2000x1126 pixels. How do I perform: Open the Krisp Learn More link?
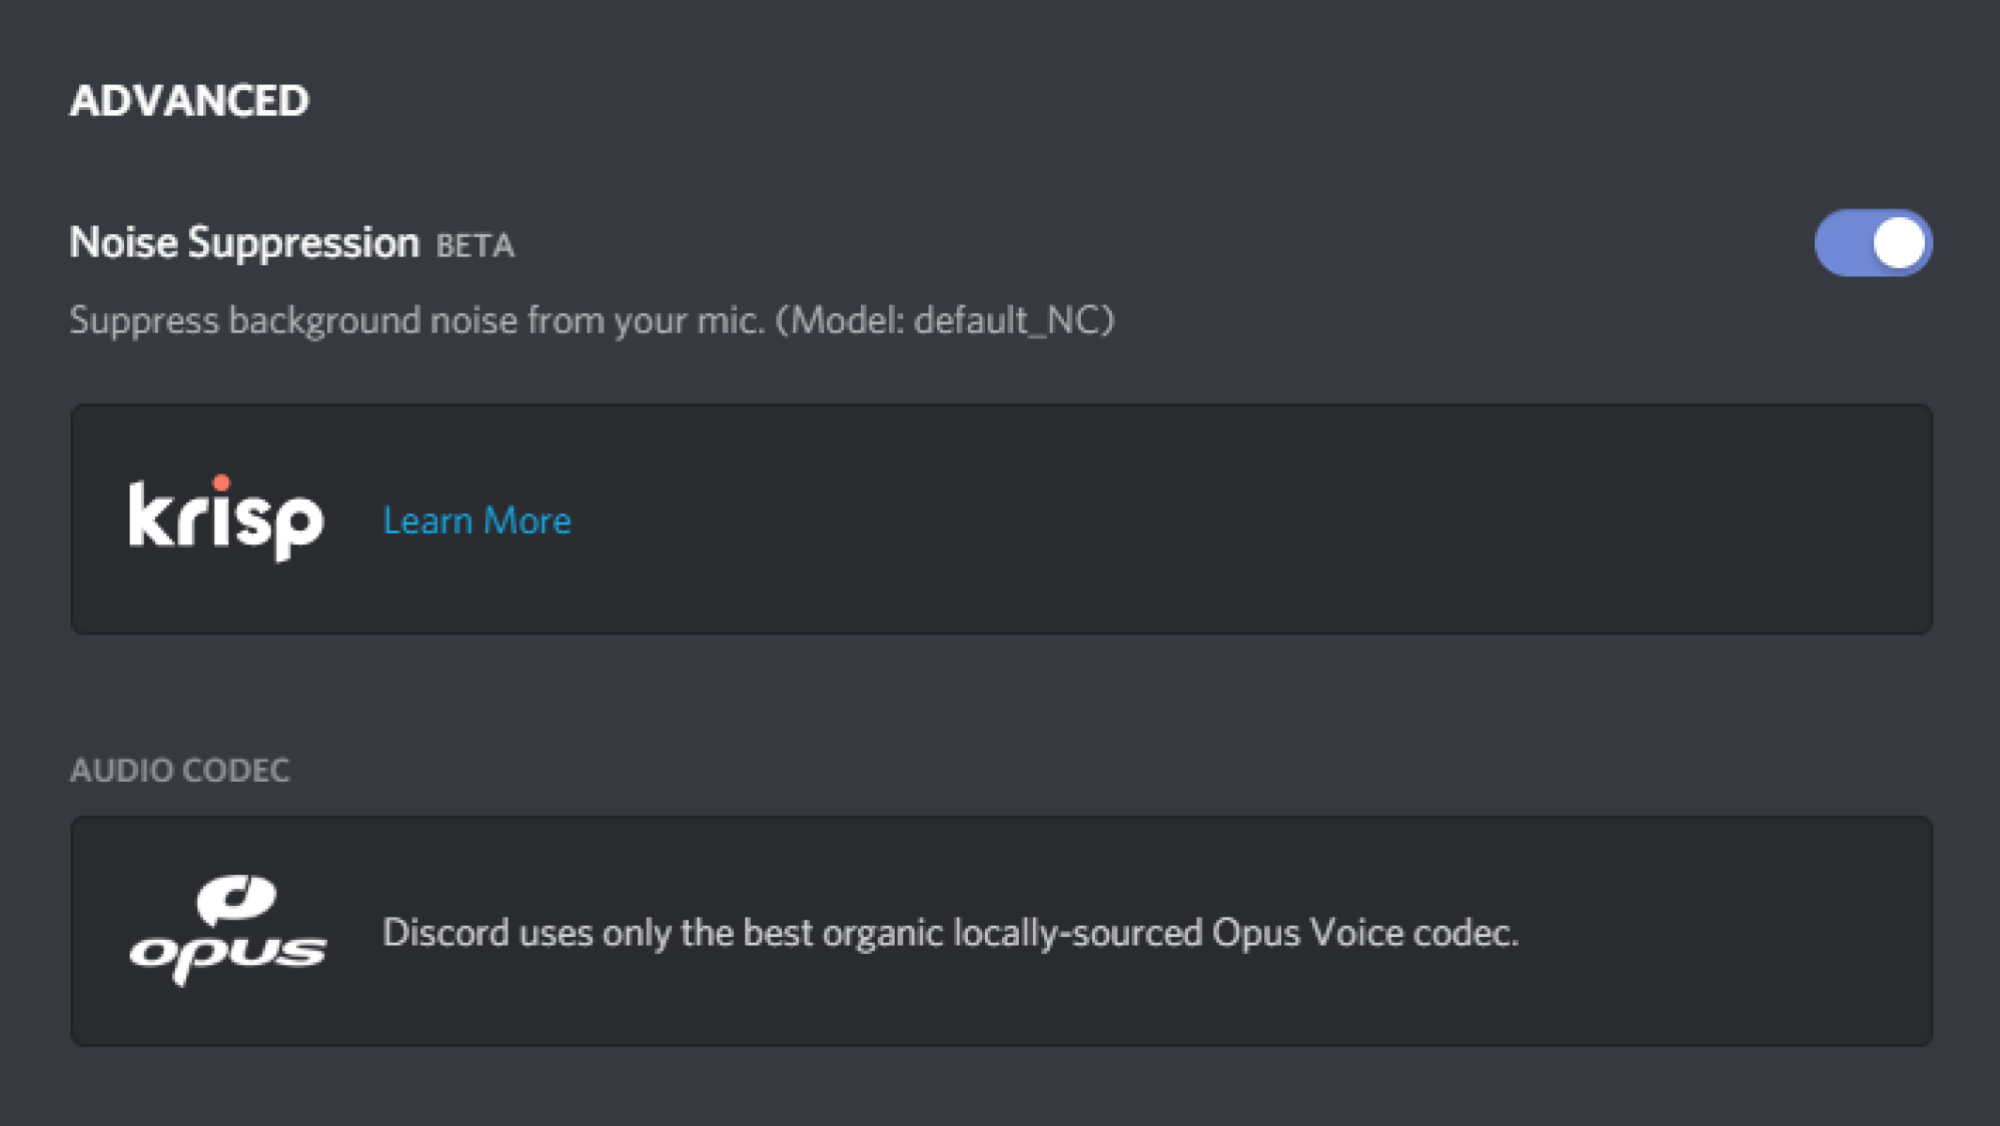477,521
